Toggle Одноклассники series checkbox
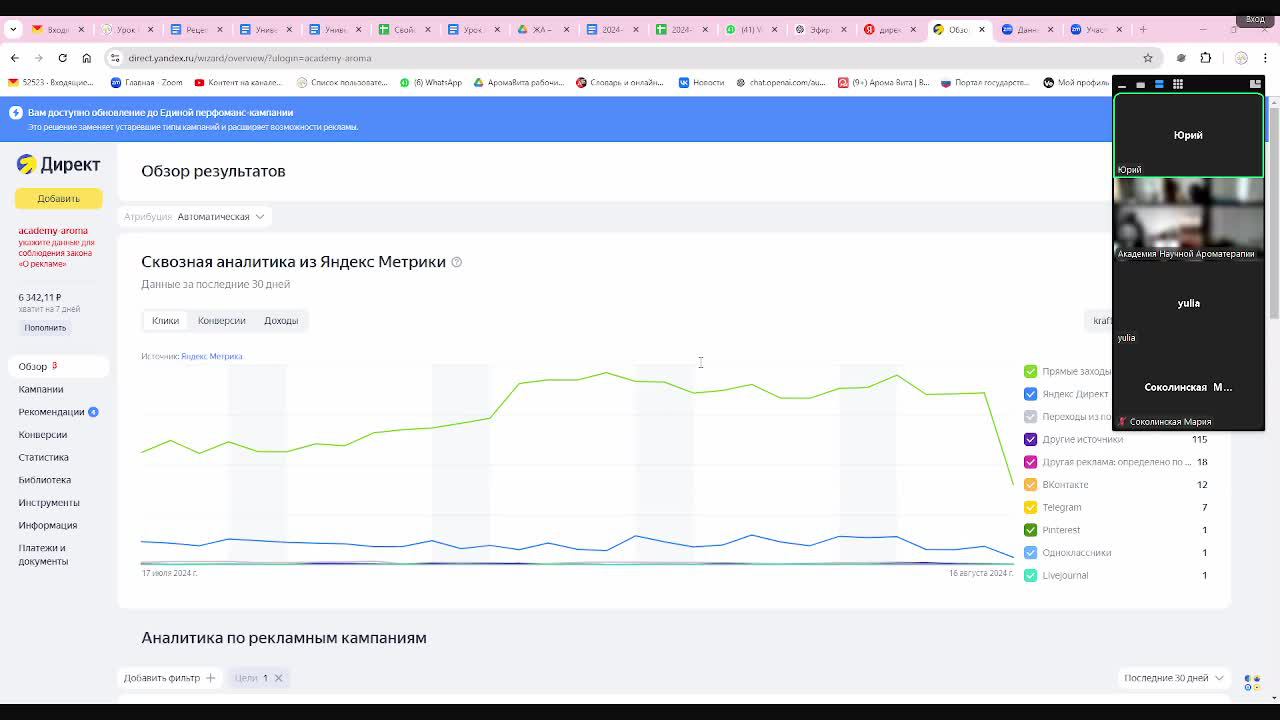 click(1030, 553)
